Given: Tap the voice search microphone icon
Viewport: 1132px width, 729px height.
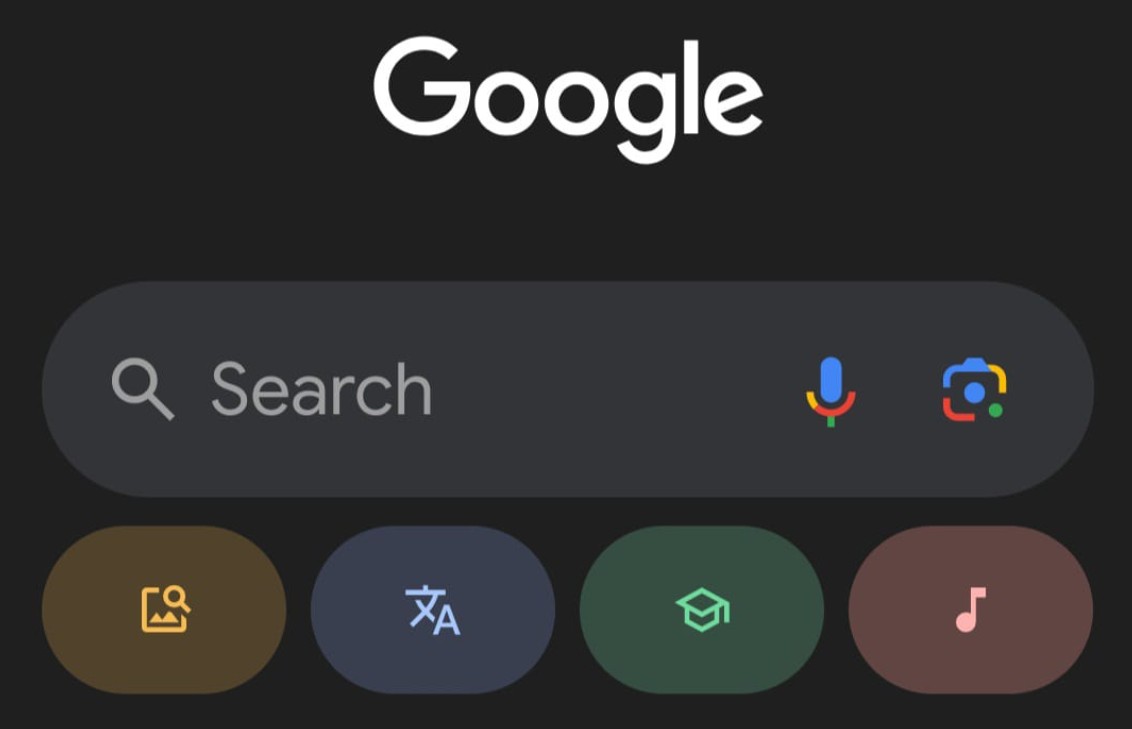Looking at the screenshot, I should (831, 391).
